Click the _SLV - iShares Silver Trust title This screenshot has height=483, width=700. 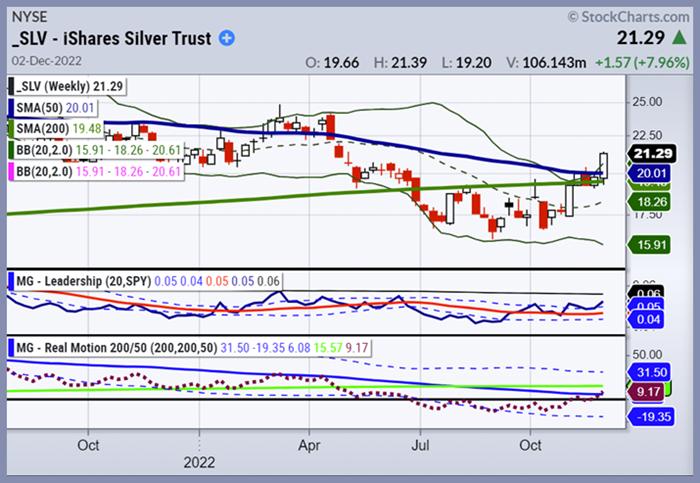coord(112,38)
